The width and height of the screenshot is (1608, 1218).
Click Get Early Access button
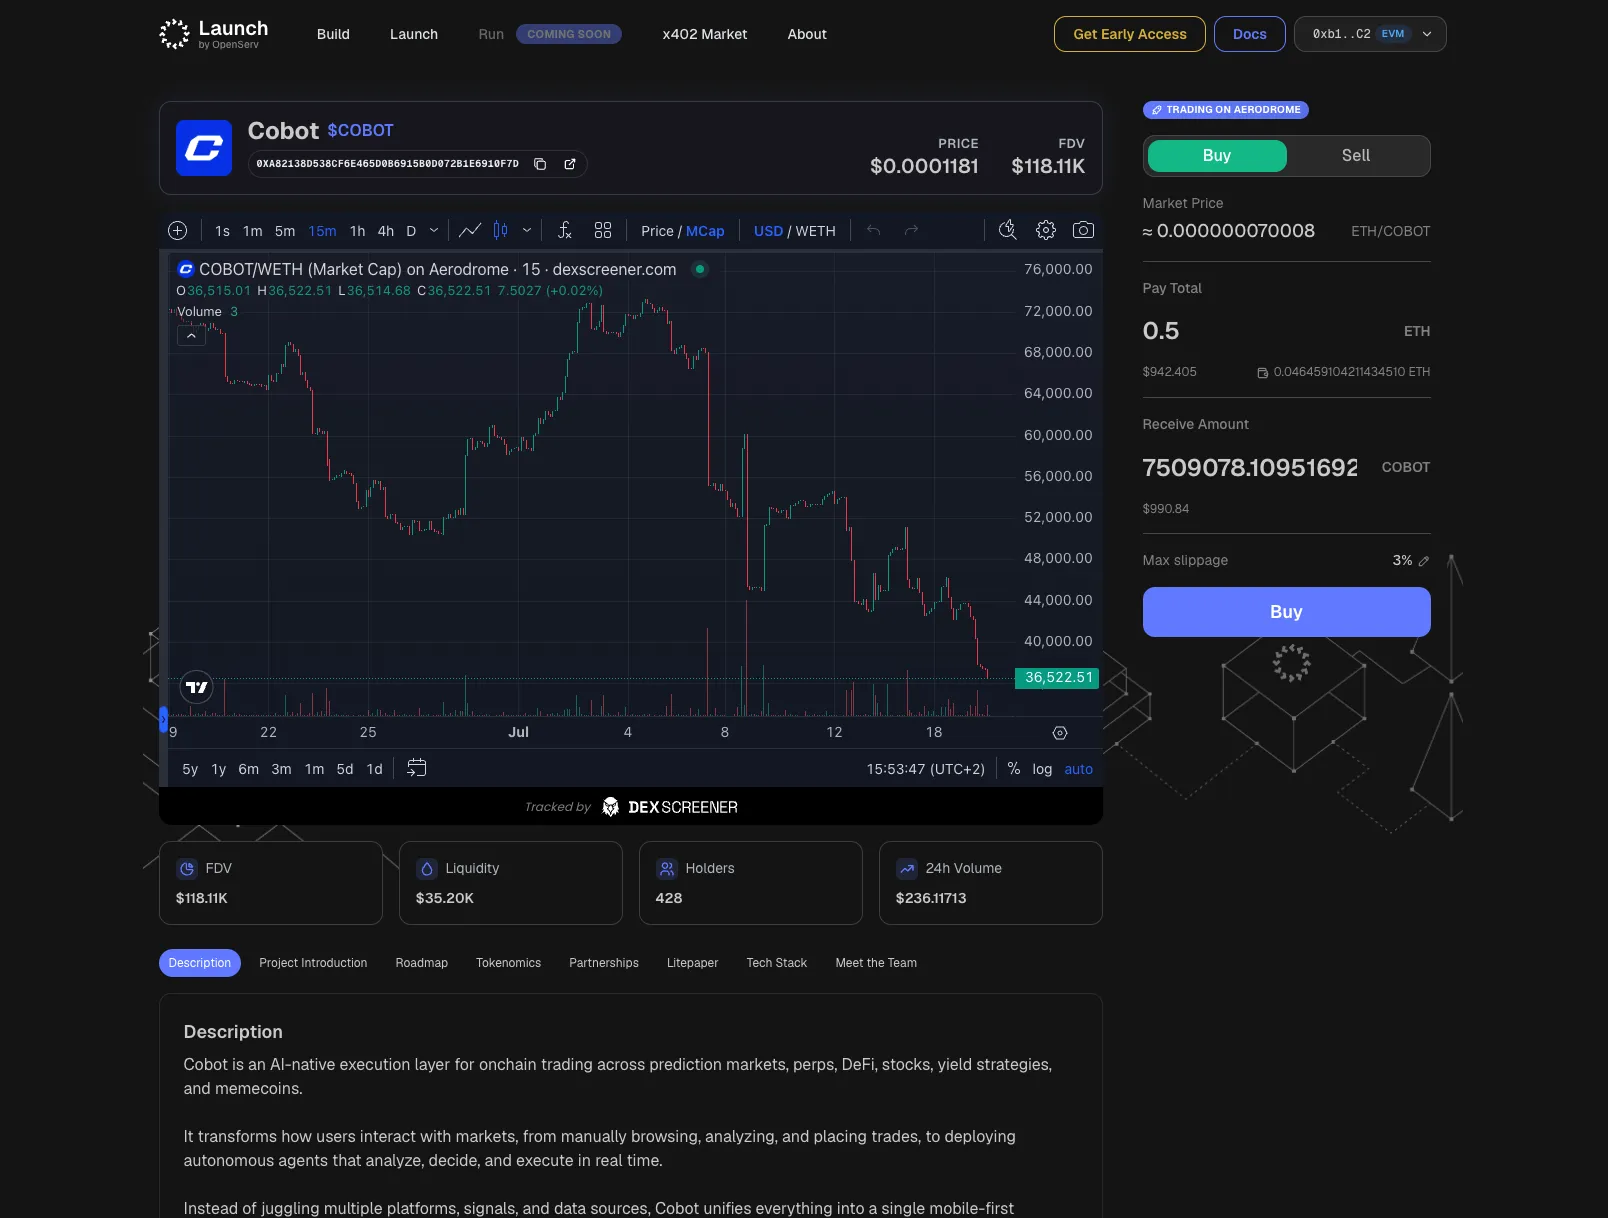(x=1130, y=34)
